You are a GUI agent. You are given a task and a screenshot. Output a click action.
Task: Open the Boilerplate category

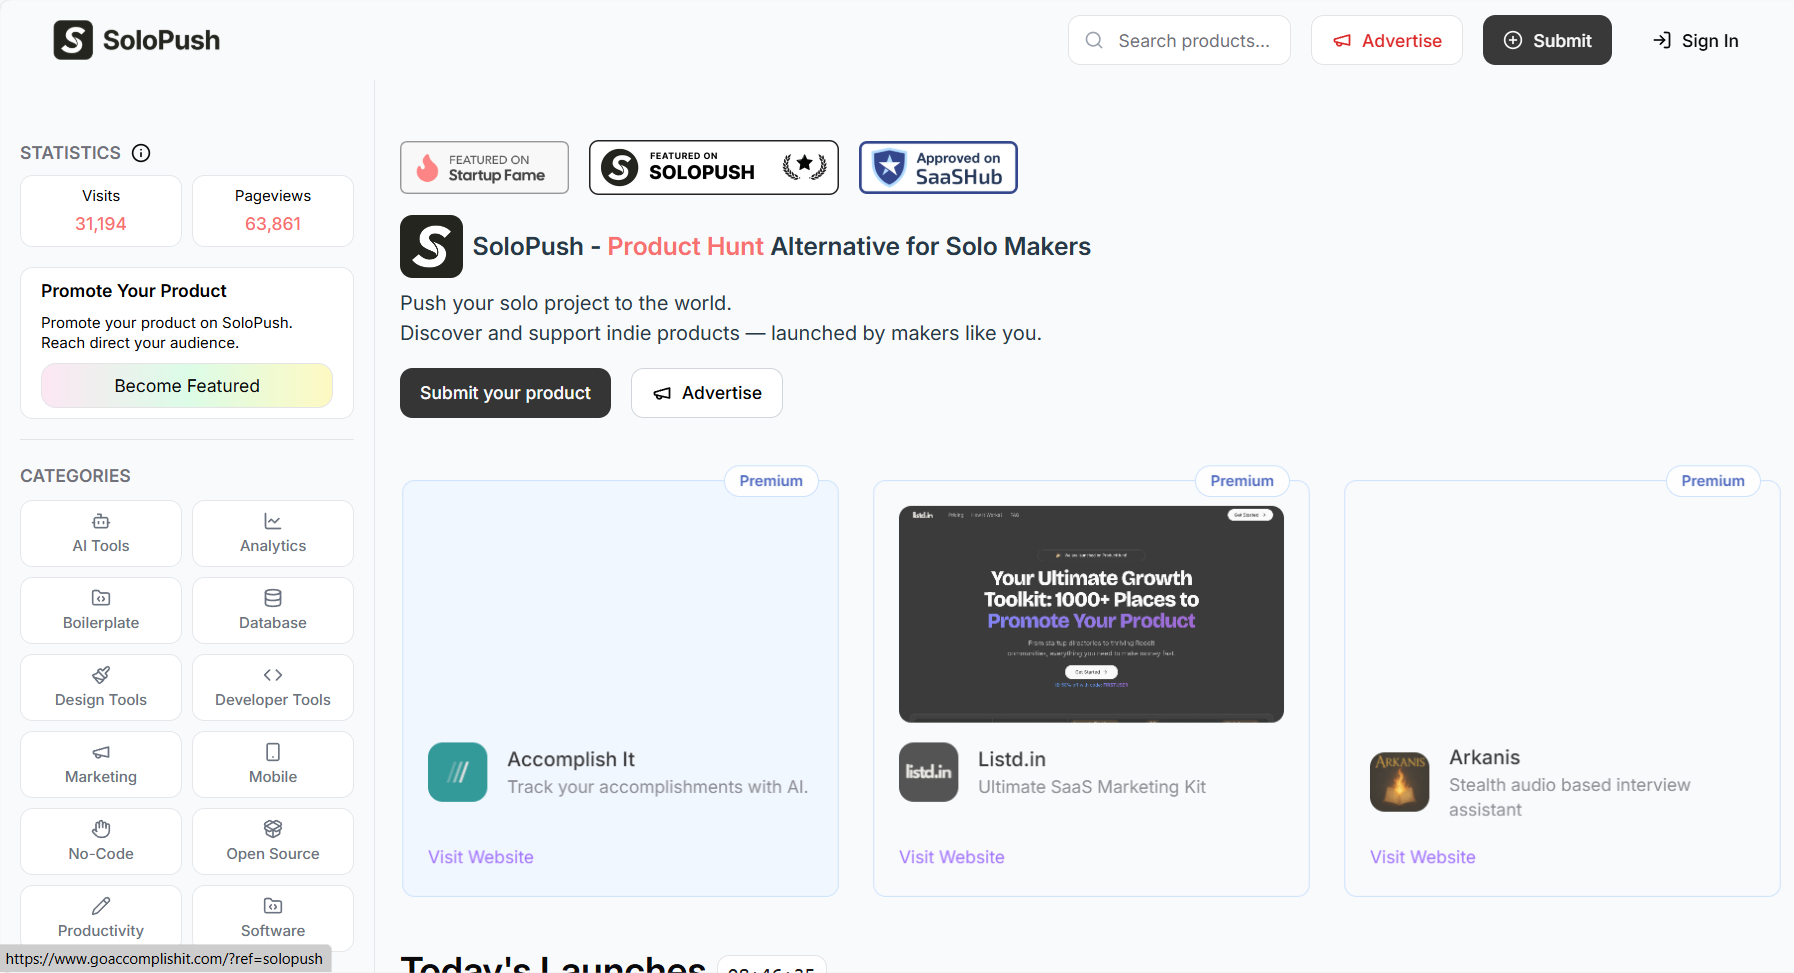pos(101,611)
